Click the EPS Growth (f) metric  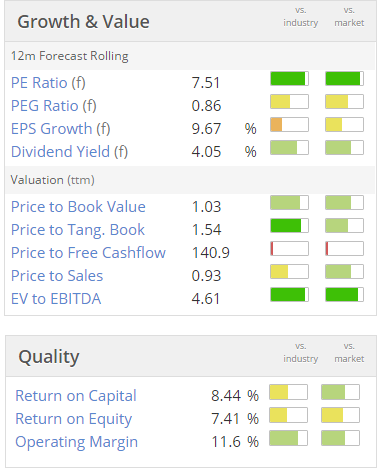click(x=61, y=129)
